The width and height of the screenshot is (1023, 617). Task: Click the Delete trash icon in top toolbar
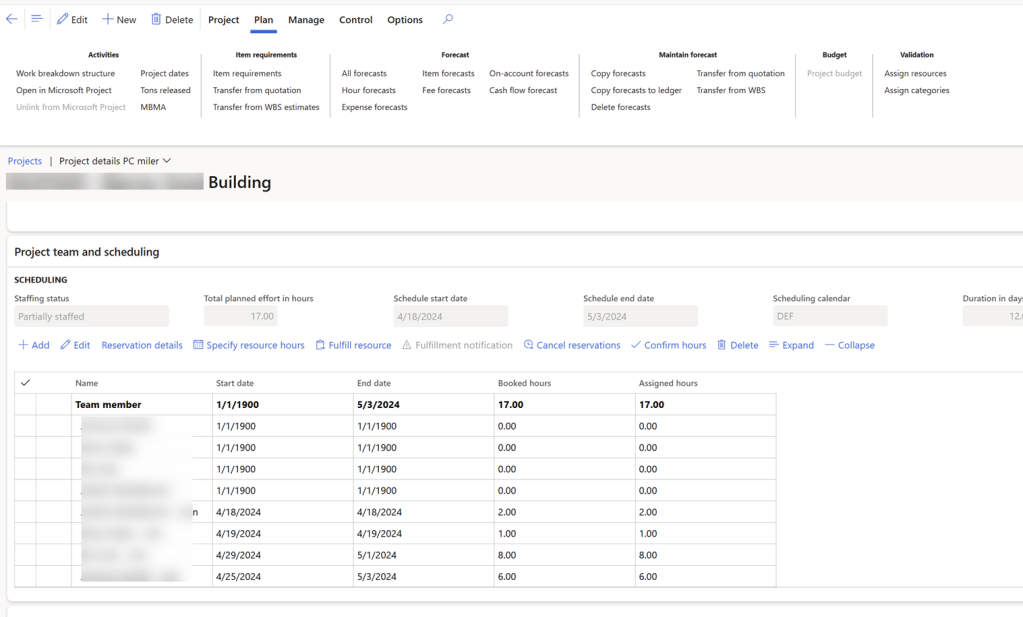[156, 19]
